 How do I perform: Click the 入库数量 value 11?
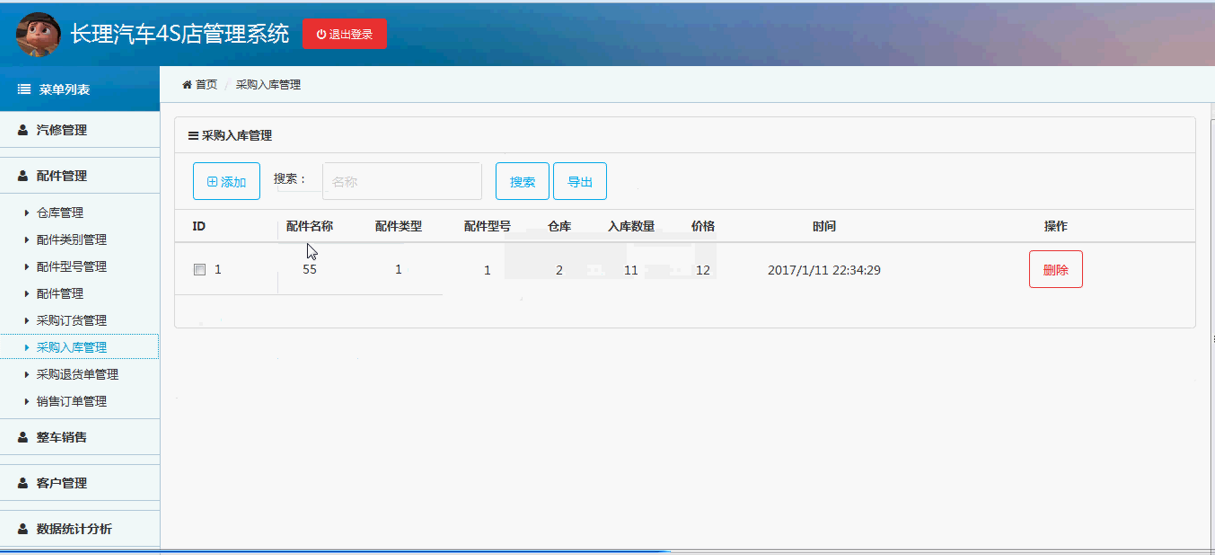click(631, 270)
